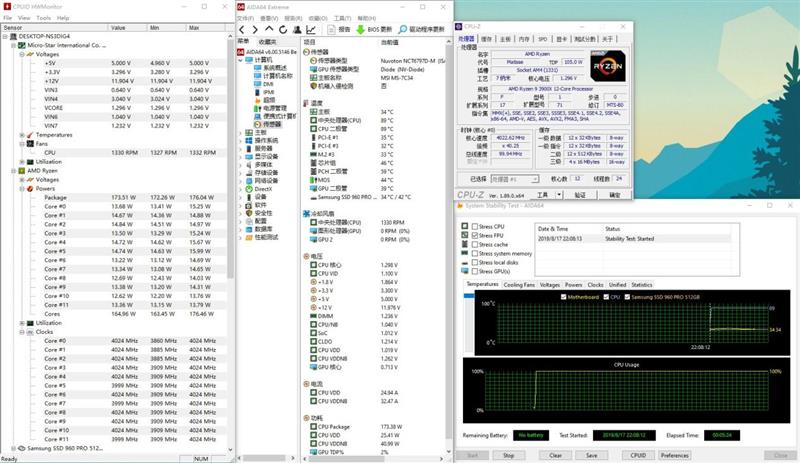Click the driver update magnifier button

[x=421, y=30]
